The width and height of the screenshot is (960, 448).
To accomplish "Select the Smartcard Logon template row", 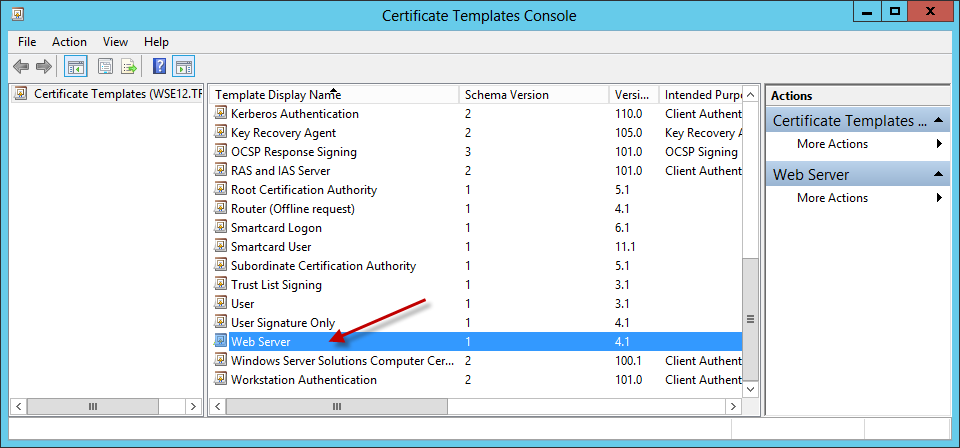I will click(x=276, y=228).
